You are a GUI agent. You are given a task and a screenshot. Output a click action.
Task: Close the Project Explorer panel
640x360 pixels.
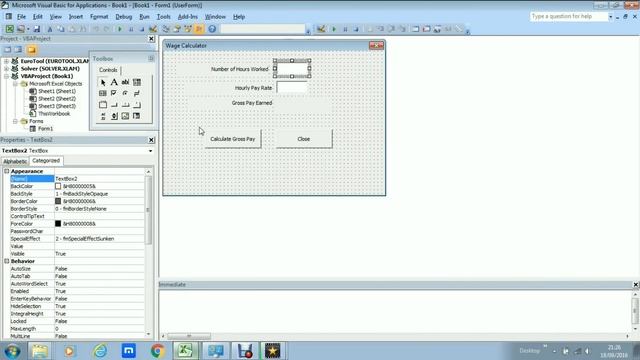[x=151, y=39]
